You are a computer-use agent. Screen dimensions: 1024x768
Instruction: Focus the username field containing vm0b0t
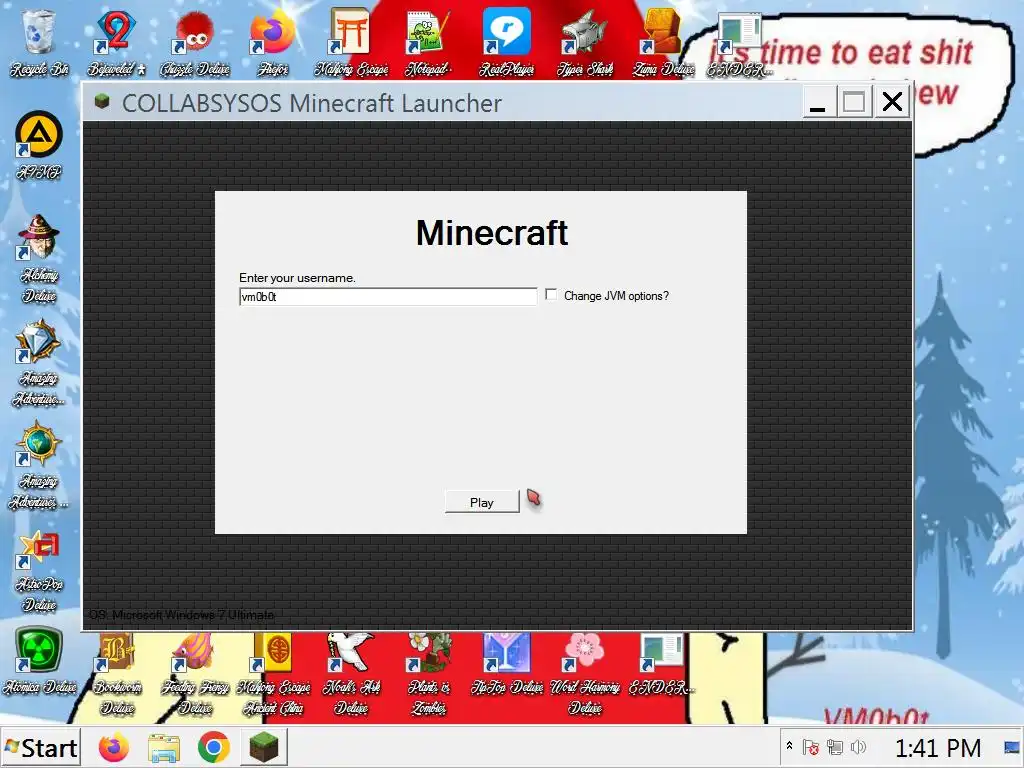pos(388,296)
